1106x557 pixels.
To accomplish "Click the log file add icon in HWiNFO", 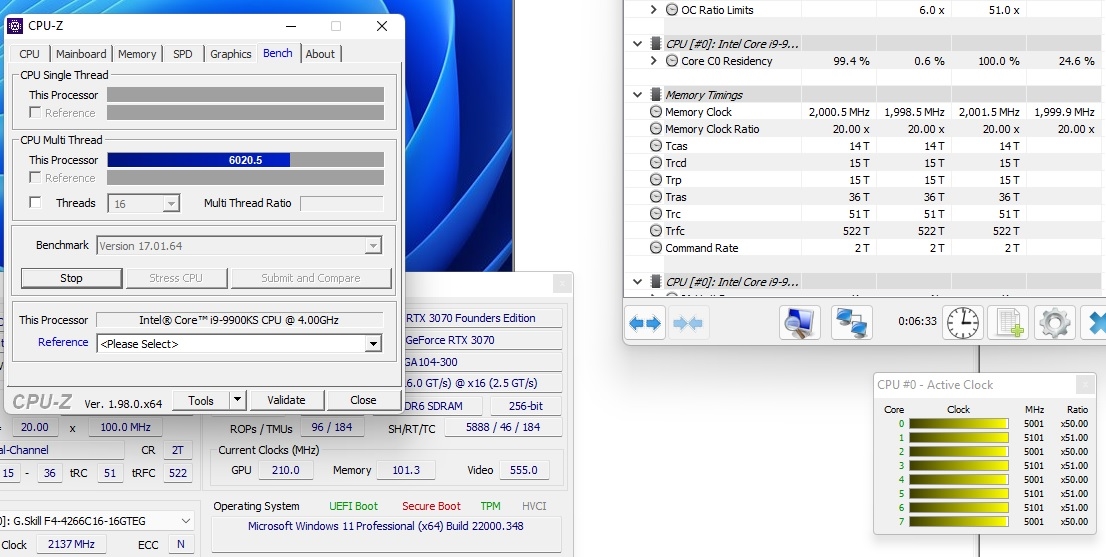I will point(1008,323).
